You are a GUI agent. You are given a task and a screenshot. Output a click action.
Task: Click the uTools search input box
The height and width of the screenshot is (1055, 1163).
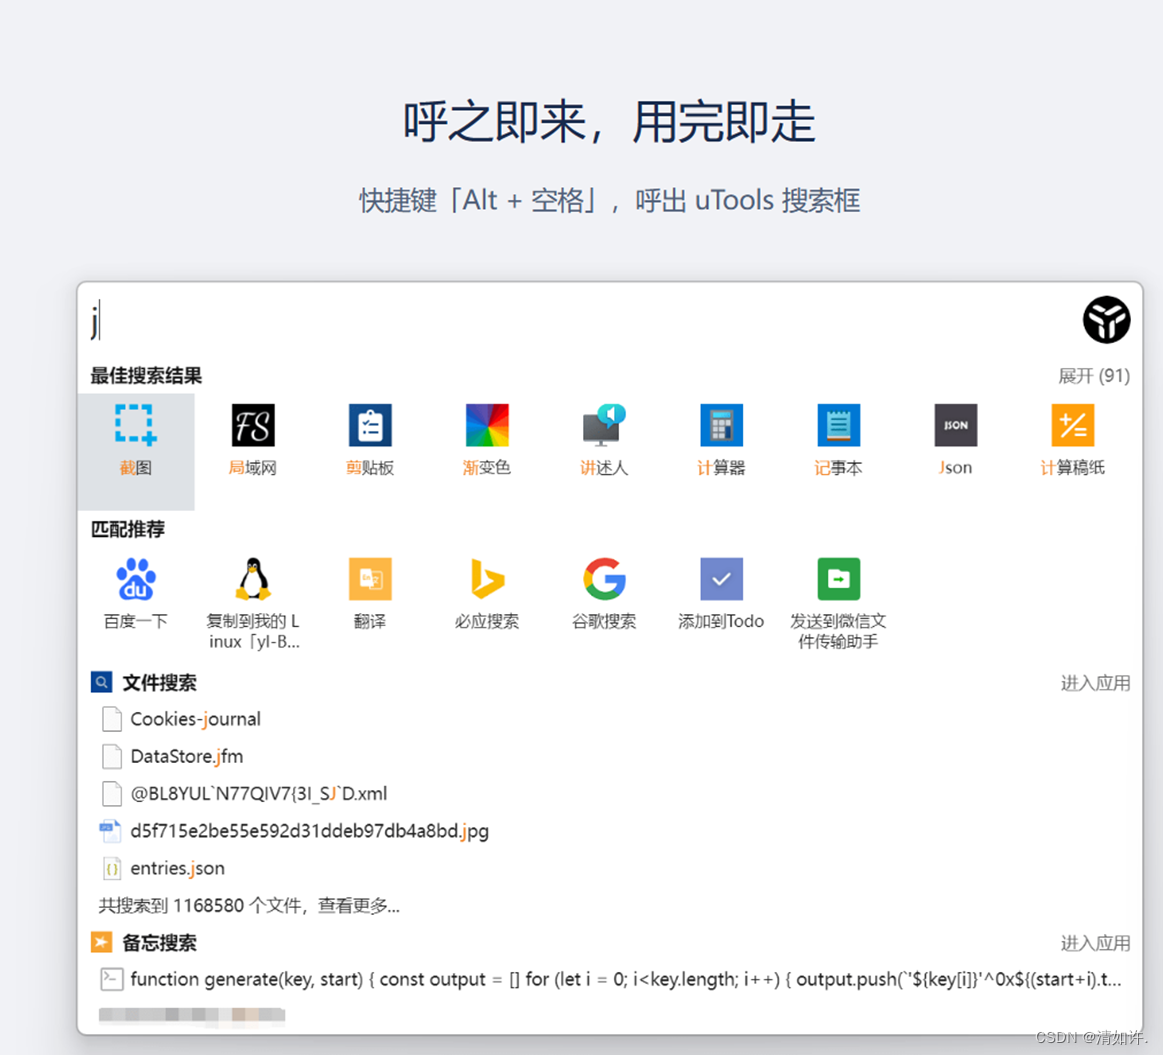pyautogui.click(x=579, y=321)
